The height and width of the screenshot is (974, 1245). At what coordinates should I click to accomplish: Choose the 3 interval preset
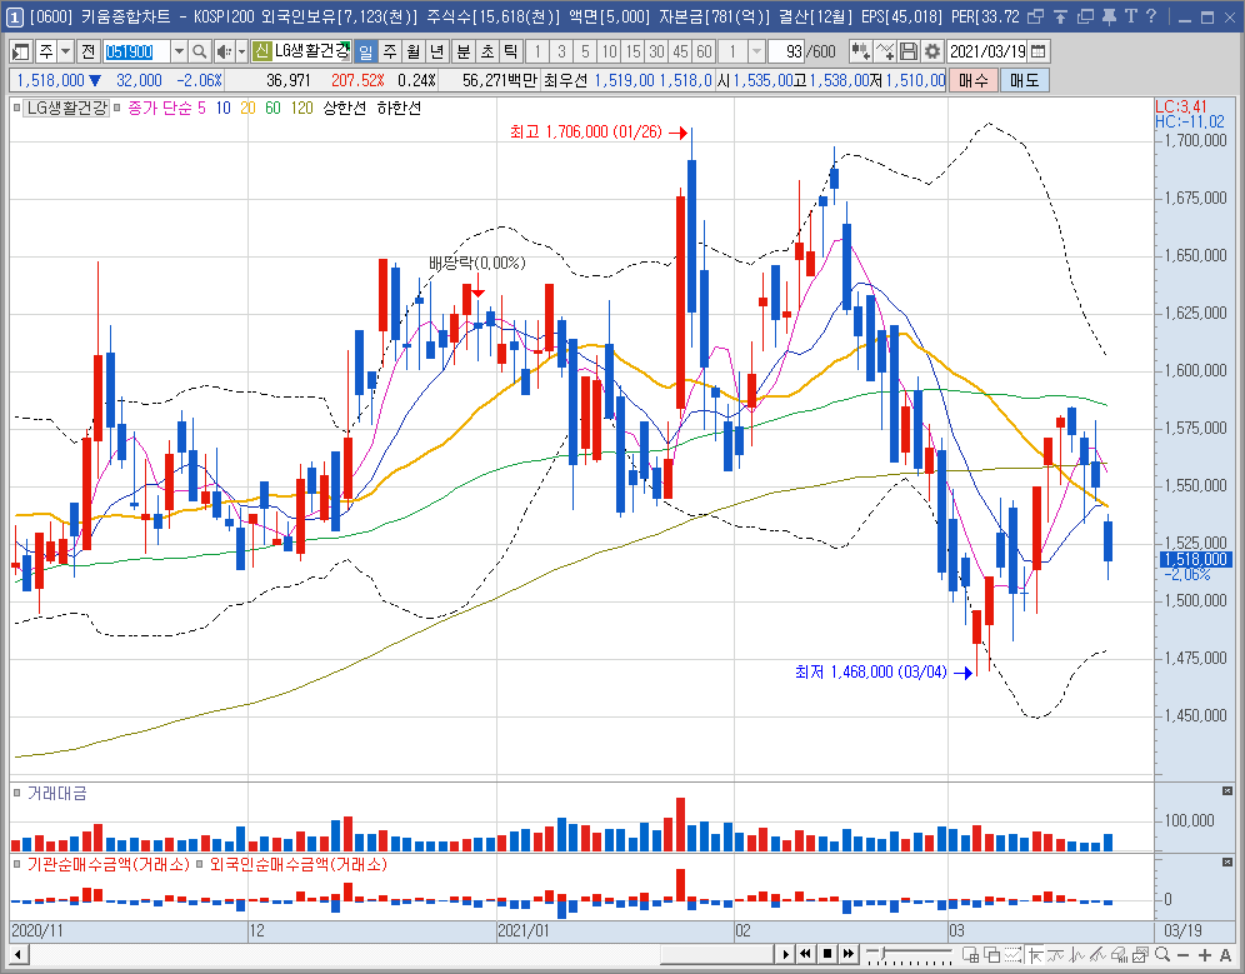pos(561,51)
